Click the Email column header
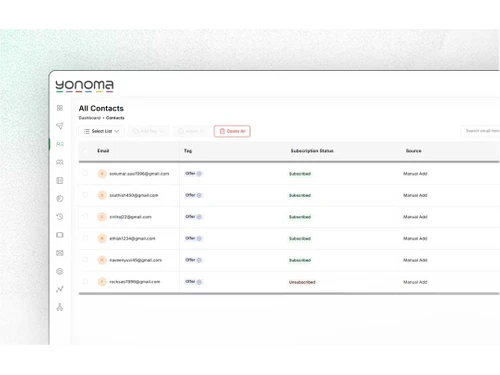The width and height of the screenshot is (500, 375). click(103, 151)
